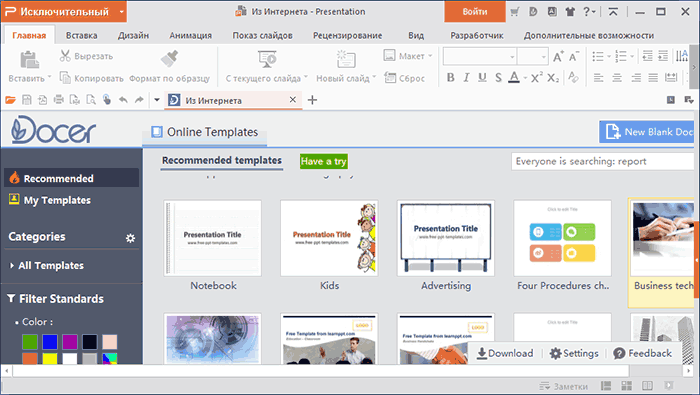Click Clear formatting eraser icon
This screenshot has width=700, height=395.
pyautogui.click(x=574, y=78)
